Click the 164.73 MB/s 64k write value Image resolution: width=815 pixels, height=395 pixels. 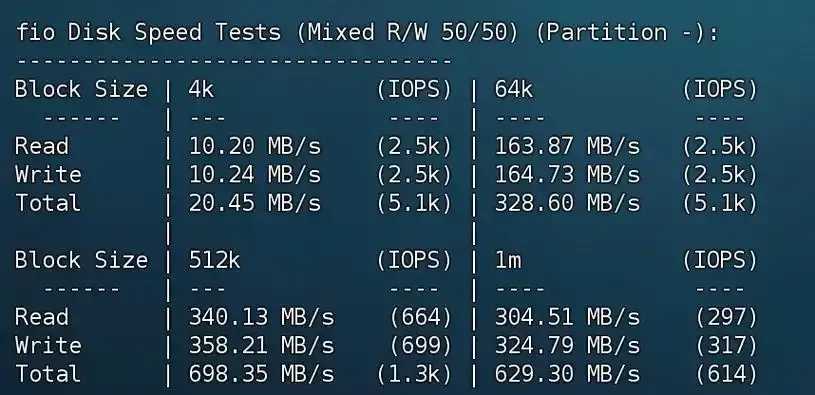567,175
